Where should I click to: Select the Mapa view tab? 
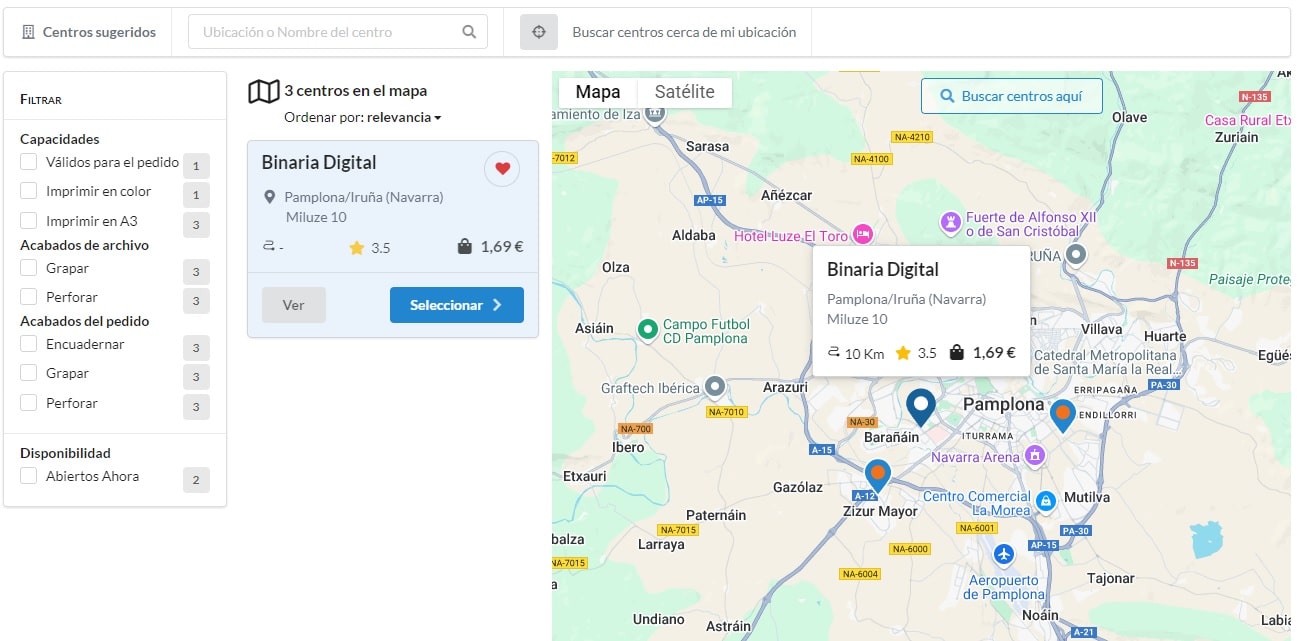598,92
